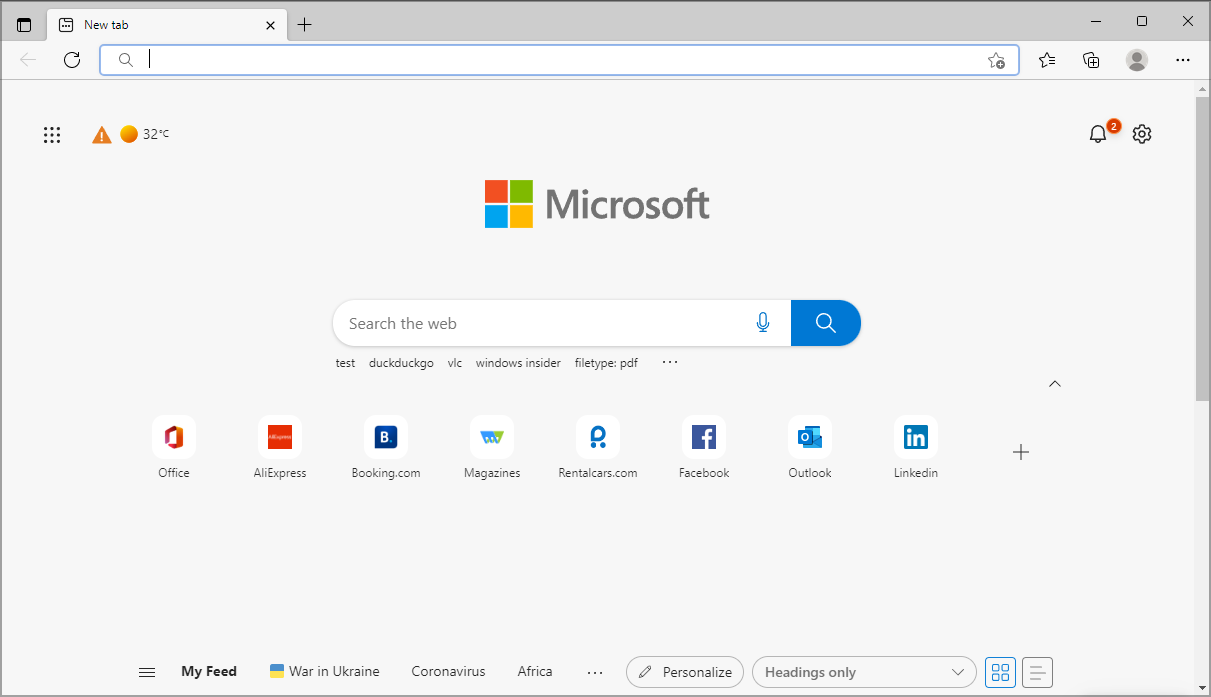Click the browser refresh icon

pos(72,60)
